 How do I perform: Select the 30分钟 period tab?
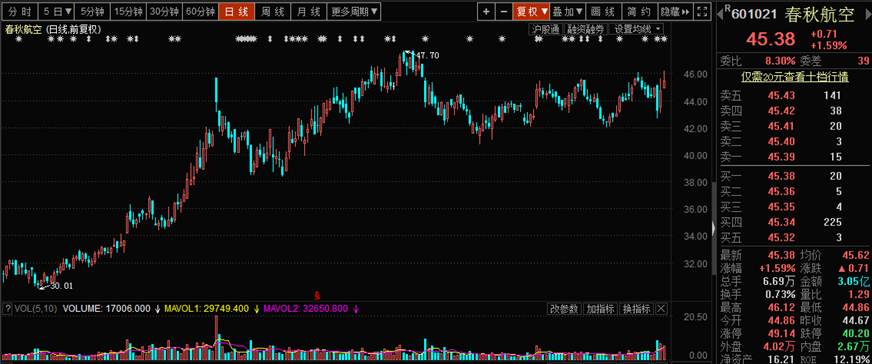click(165, 11)
